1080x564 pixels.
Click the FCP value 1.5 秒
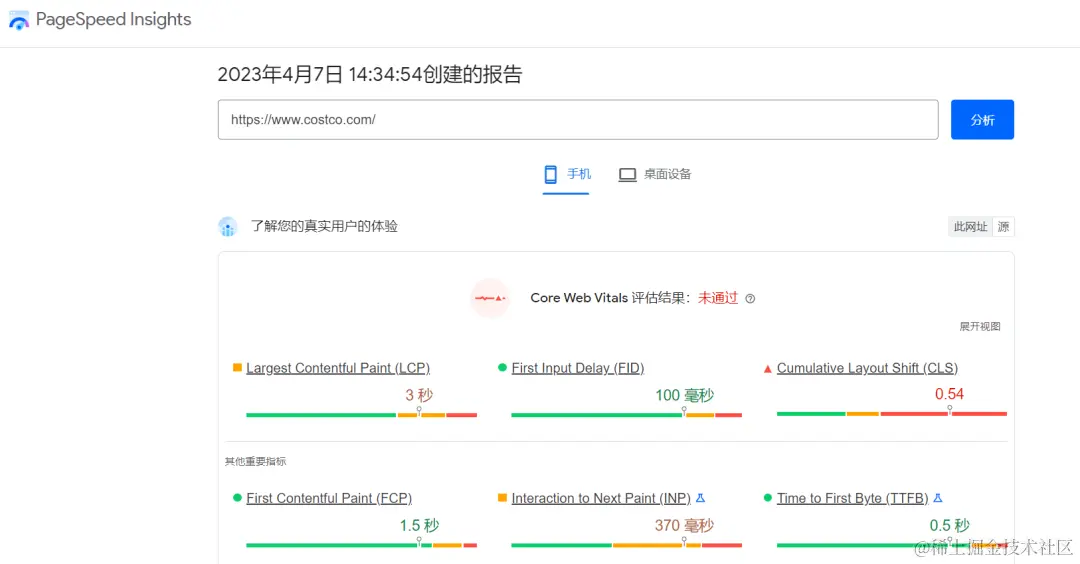click(419, 525)
